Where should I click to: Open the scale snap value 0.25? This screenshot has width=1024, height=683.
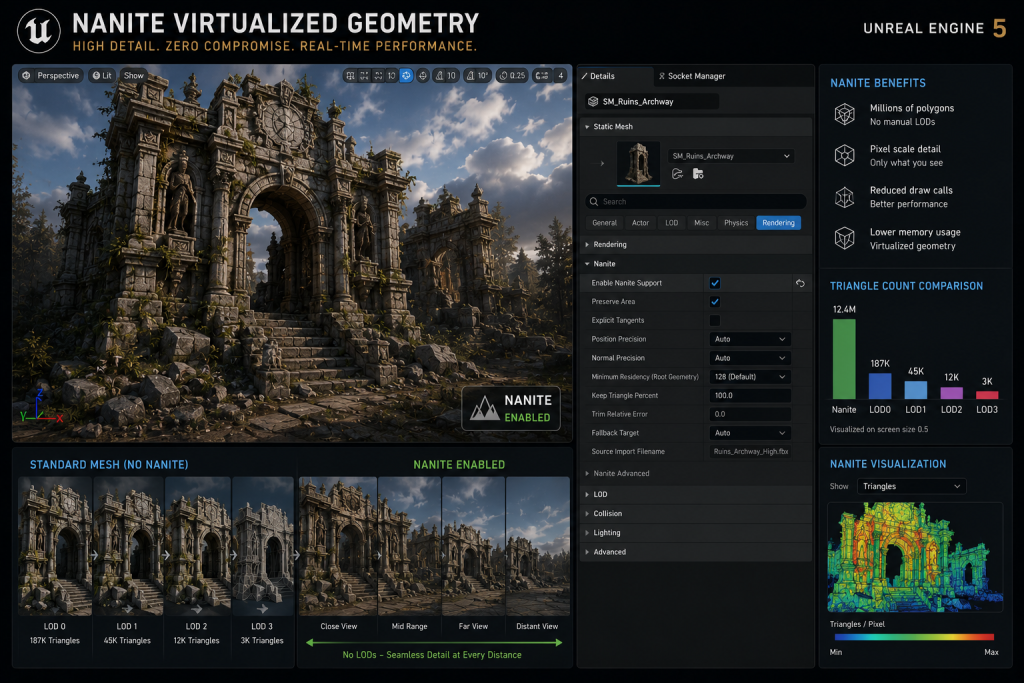(x=517, y=76)
